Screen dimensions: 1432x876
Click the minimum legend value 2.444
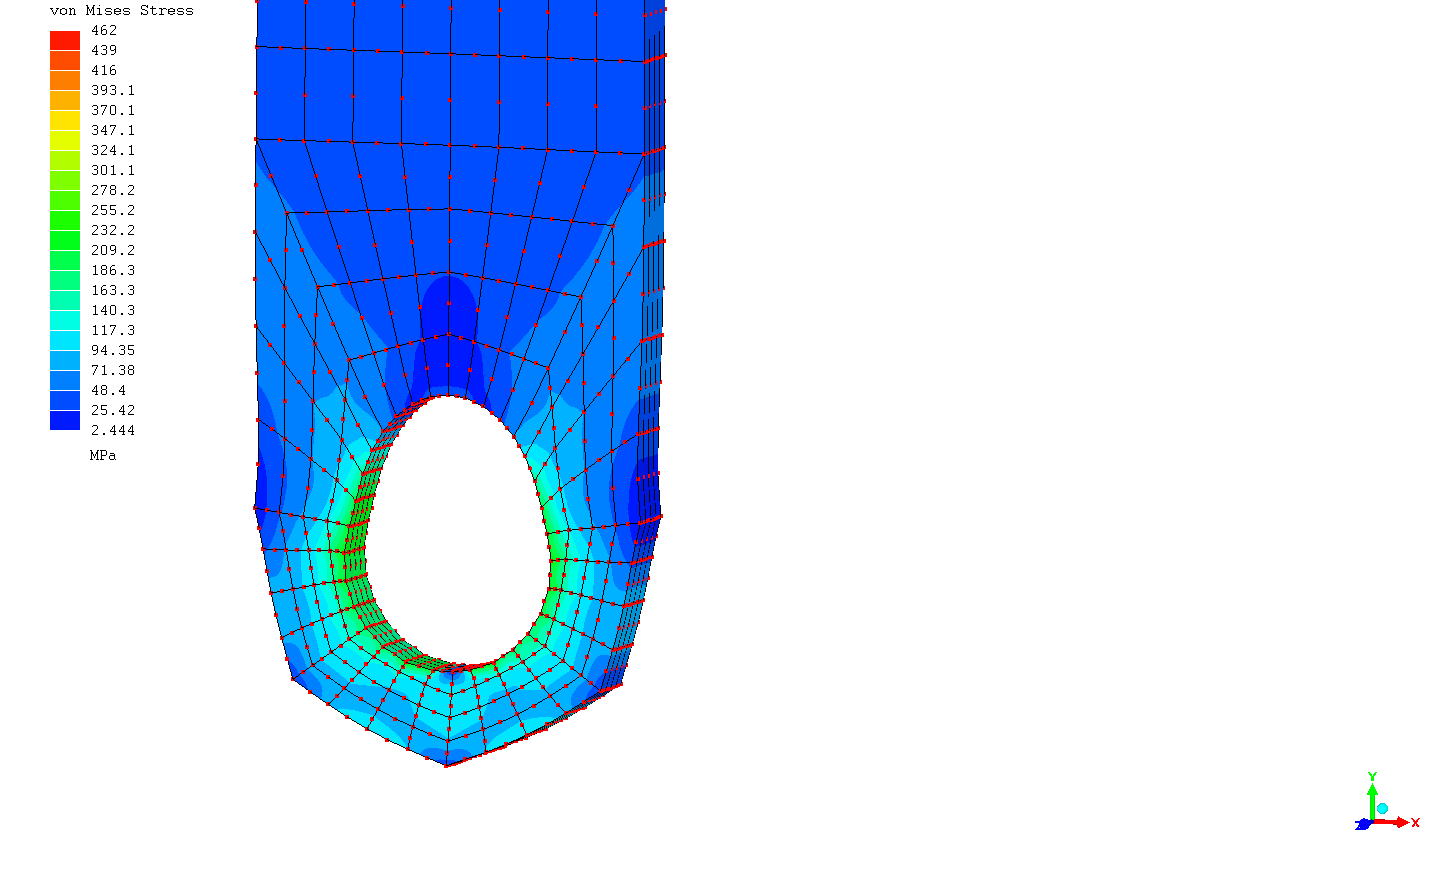[113, 430]
